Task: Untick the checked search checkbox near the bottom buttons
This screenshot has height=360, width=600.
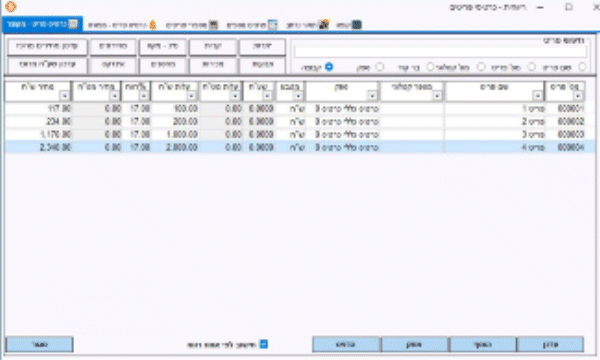Action: point(264,344)
